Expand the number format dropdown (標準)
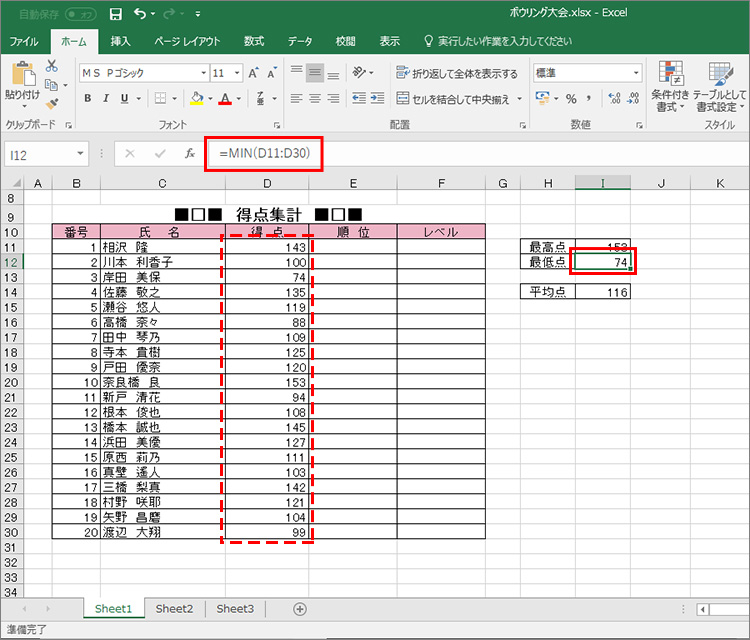This screenshot has width=750, height=640. (x=636, y=73)
